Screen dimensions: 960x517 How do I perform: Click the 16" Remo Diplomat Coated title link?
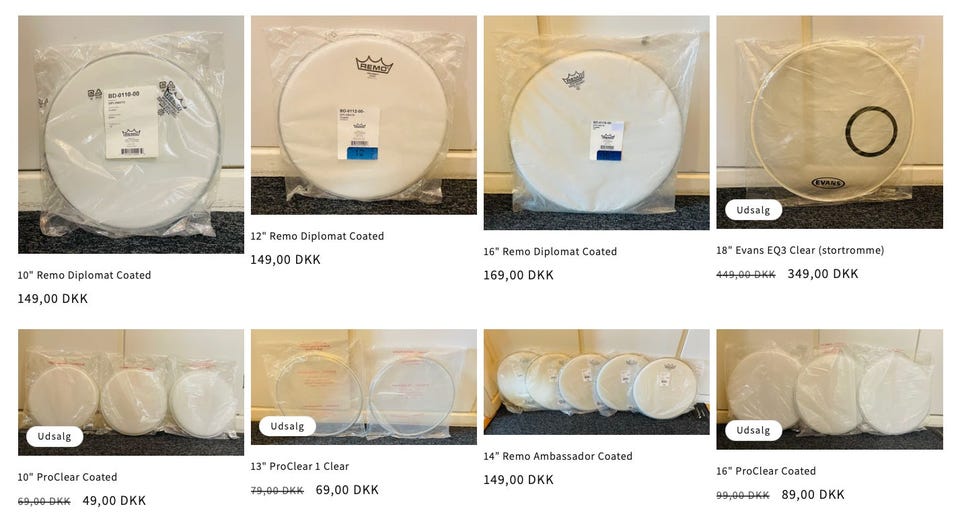click(x=550, y=251)
